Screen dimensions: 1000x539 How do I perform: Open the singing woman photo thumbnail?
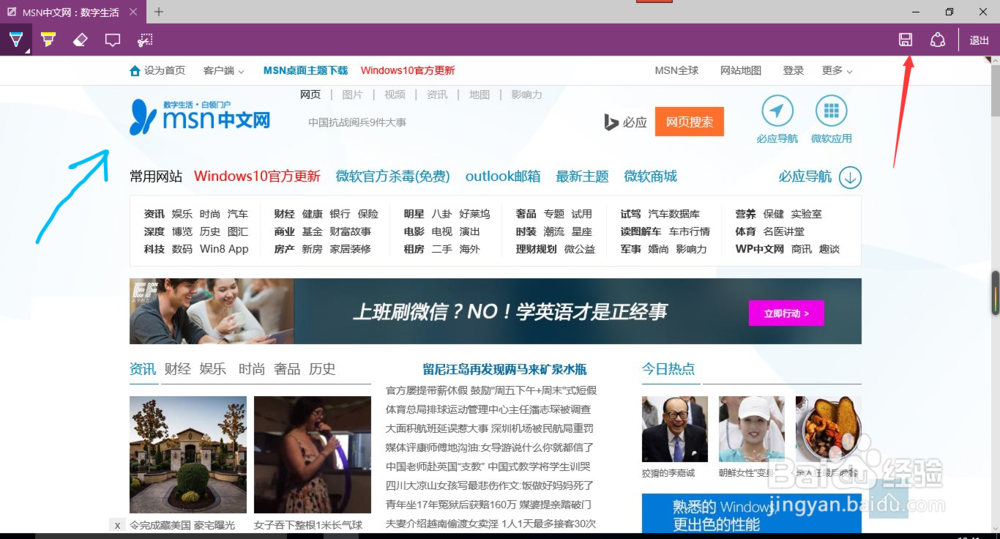[x=312, y=455]
